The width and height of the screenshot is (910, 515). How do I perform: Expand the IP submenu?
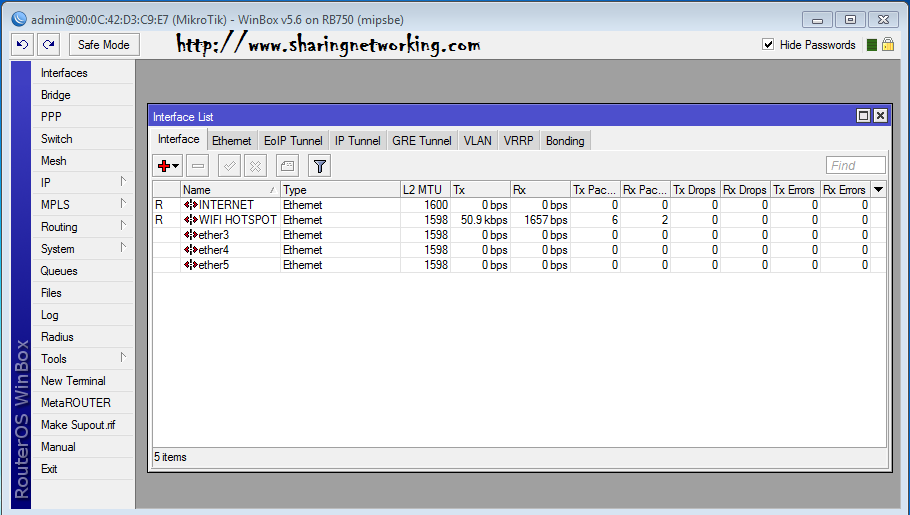click(123, 182)
